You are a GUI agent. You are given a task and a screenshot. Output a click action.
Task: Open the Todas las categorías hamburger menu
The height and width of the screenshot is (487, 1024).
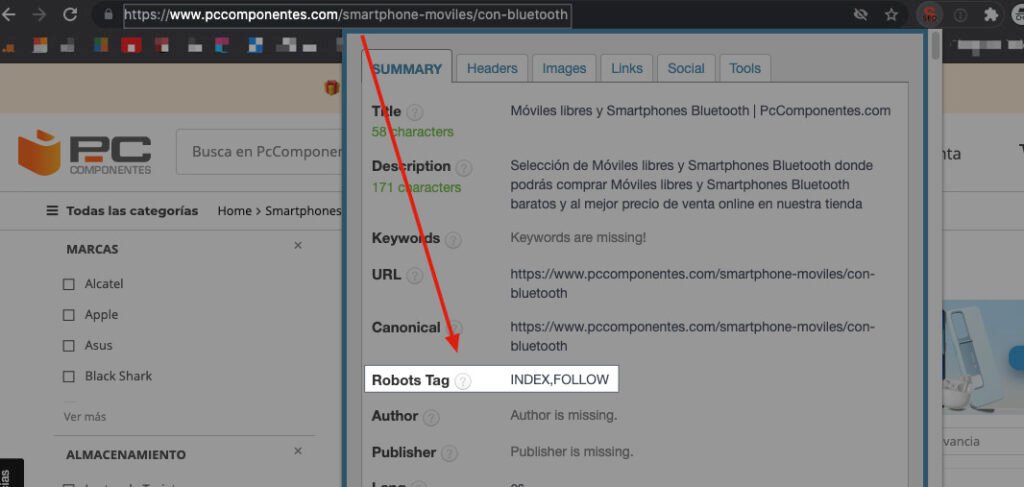coord(52,211)
